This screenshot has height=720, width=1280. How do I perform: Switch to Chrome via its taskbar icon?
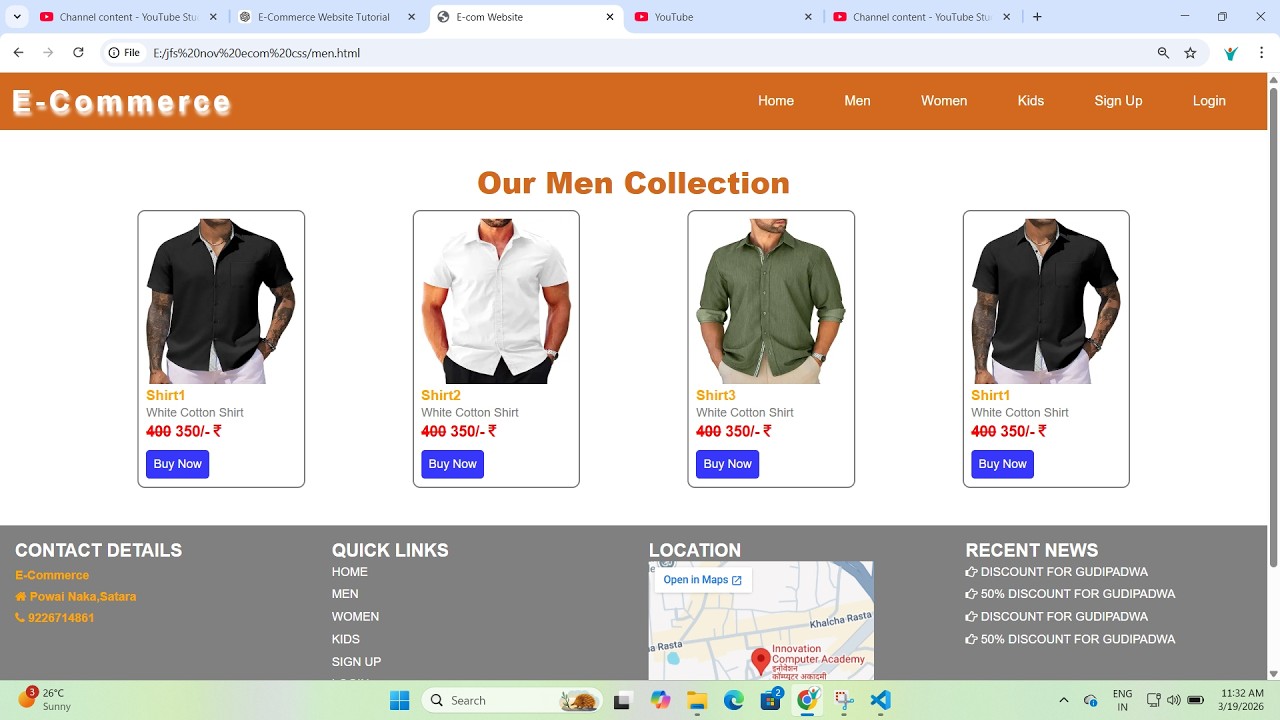click(x=807, y=700)
